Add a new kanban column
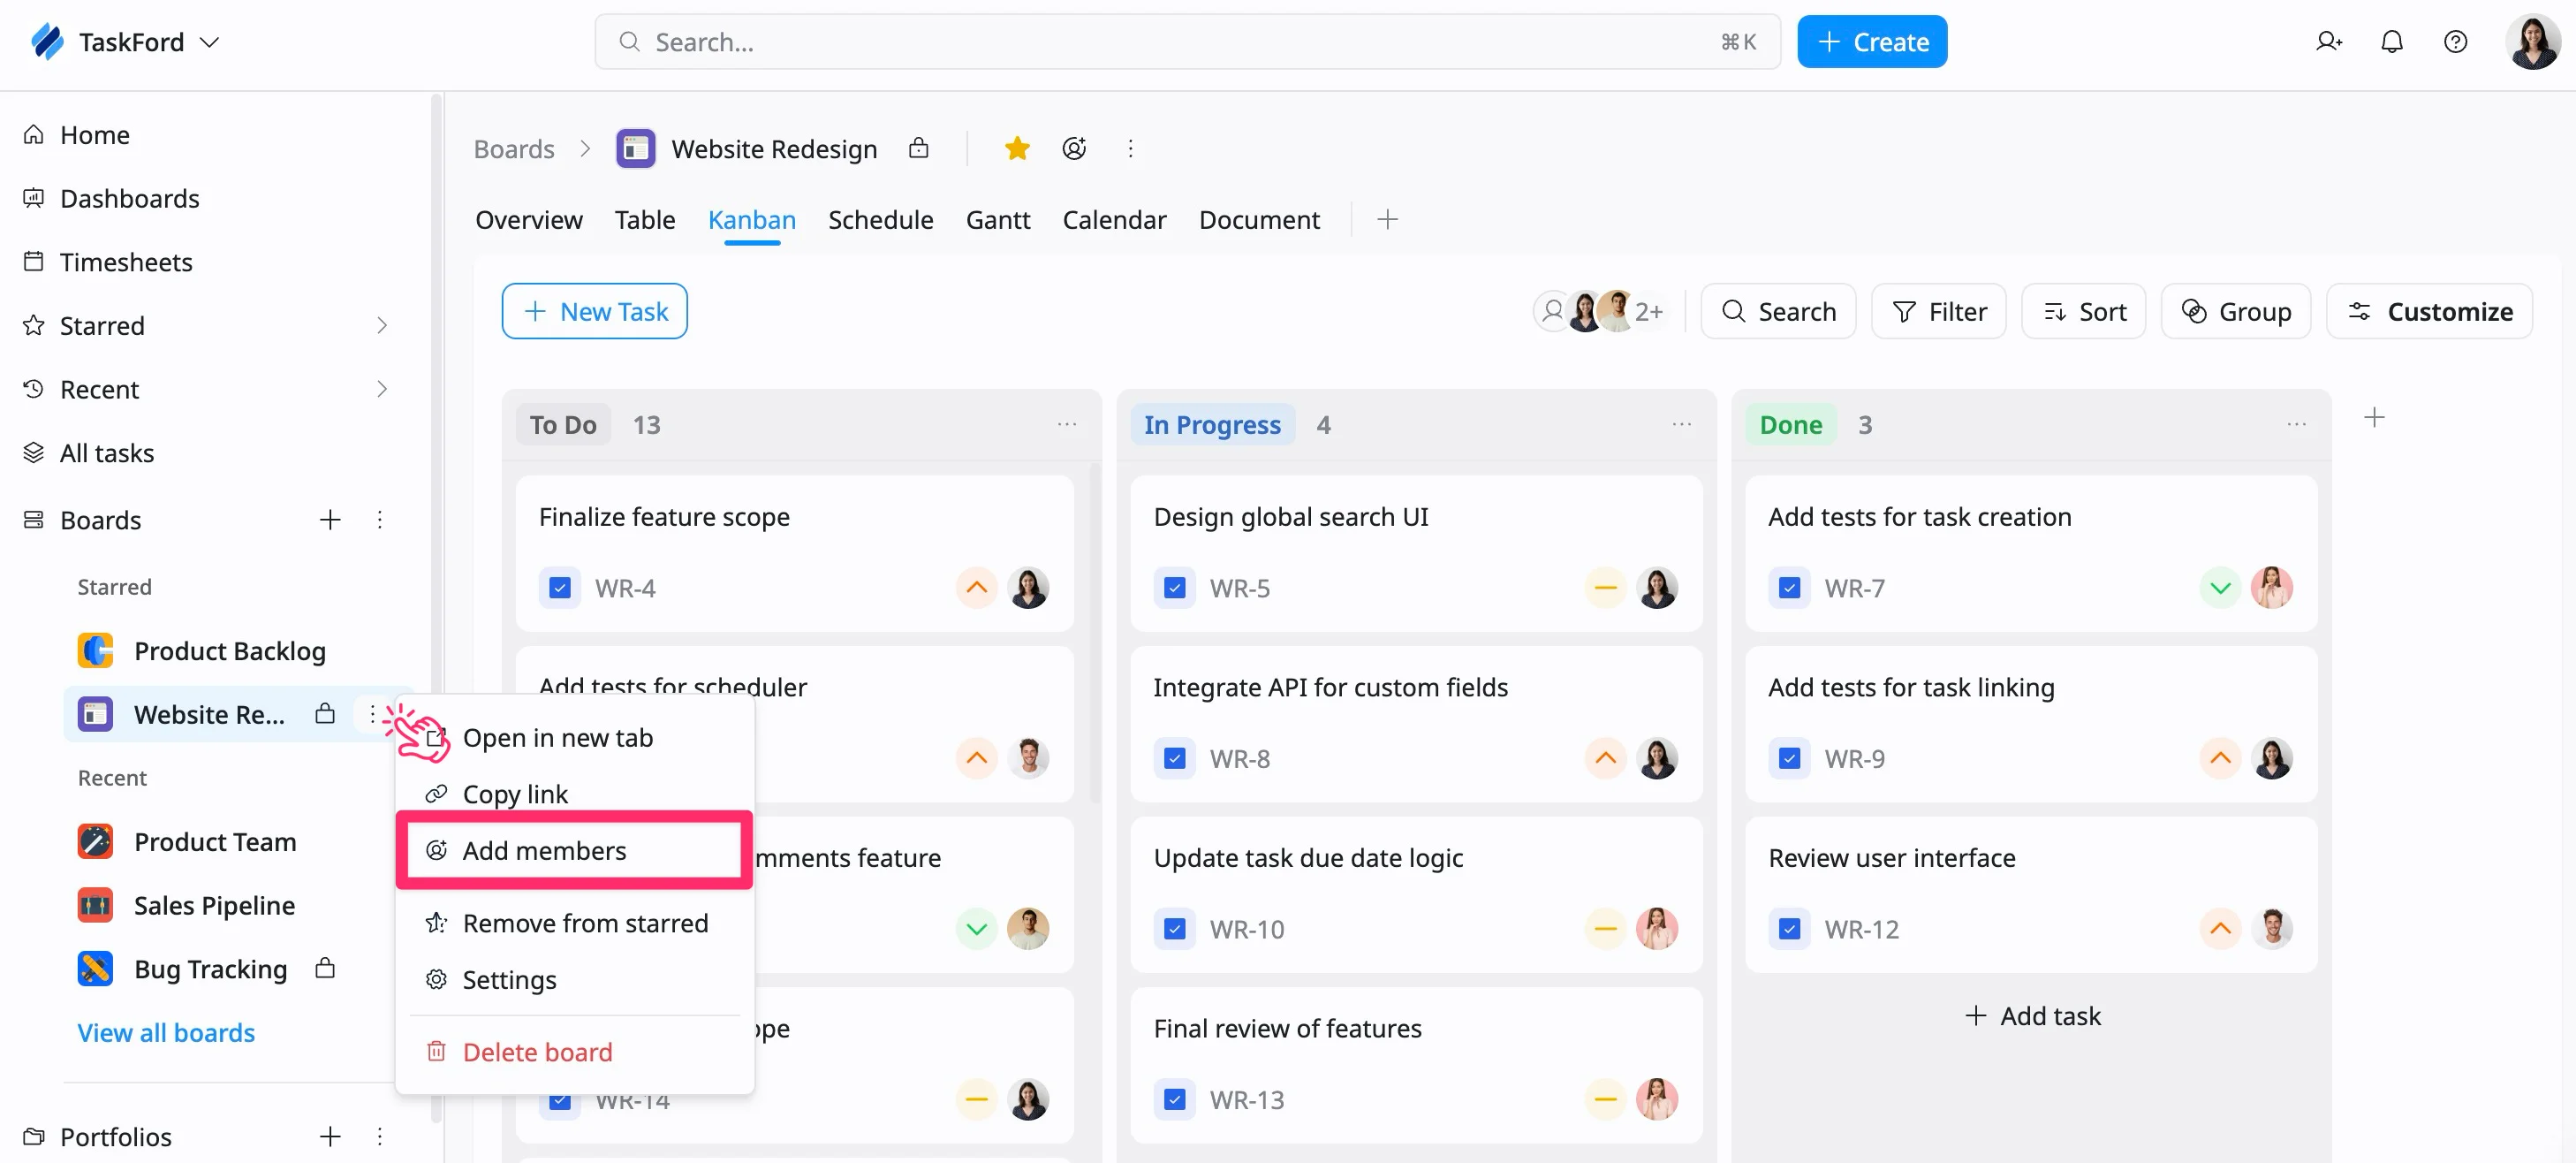This screenshot has height=1163, width=2576. pyautogui.click(x=2374, y=417)
